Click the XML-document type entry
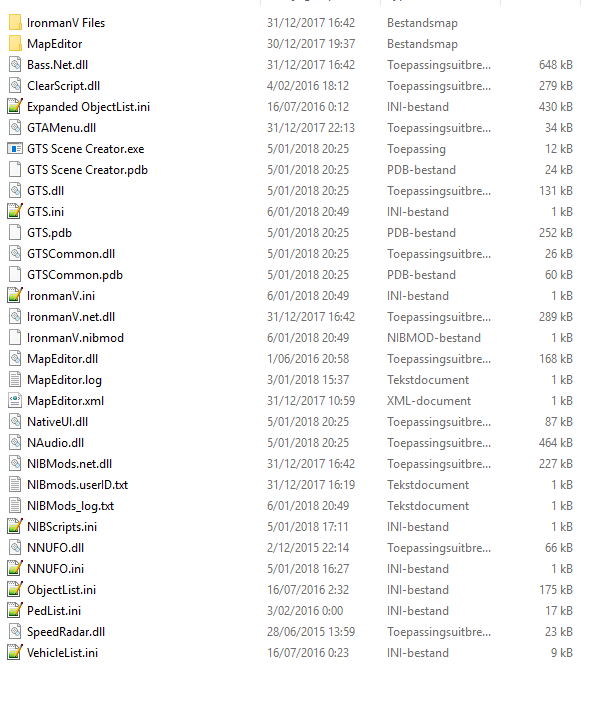This screenshot has width=614, height=723. [429, 401]
